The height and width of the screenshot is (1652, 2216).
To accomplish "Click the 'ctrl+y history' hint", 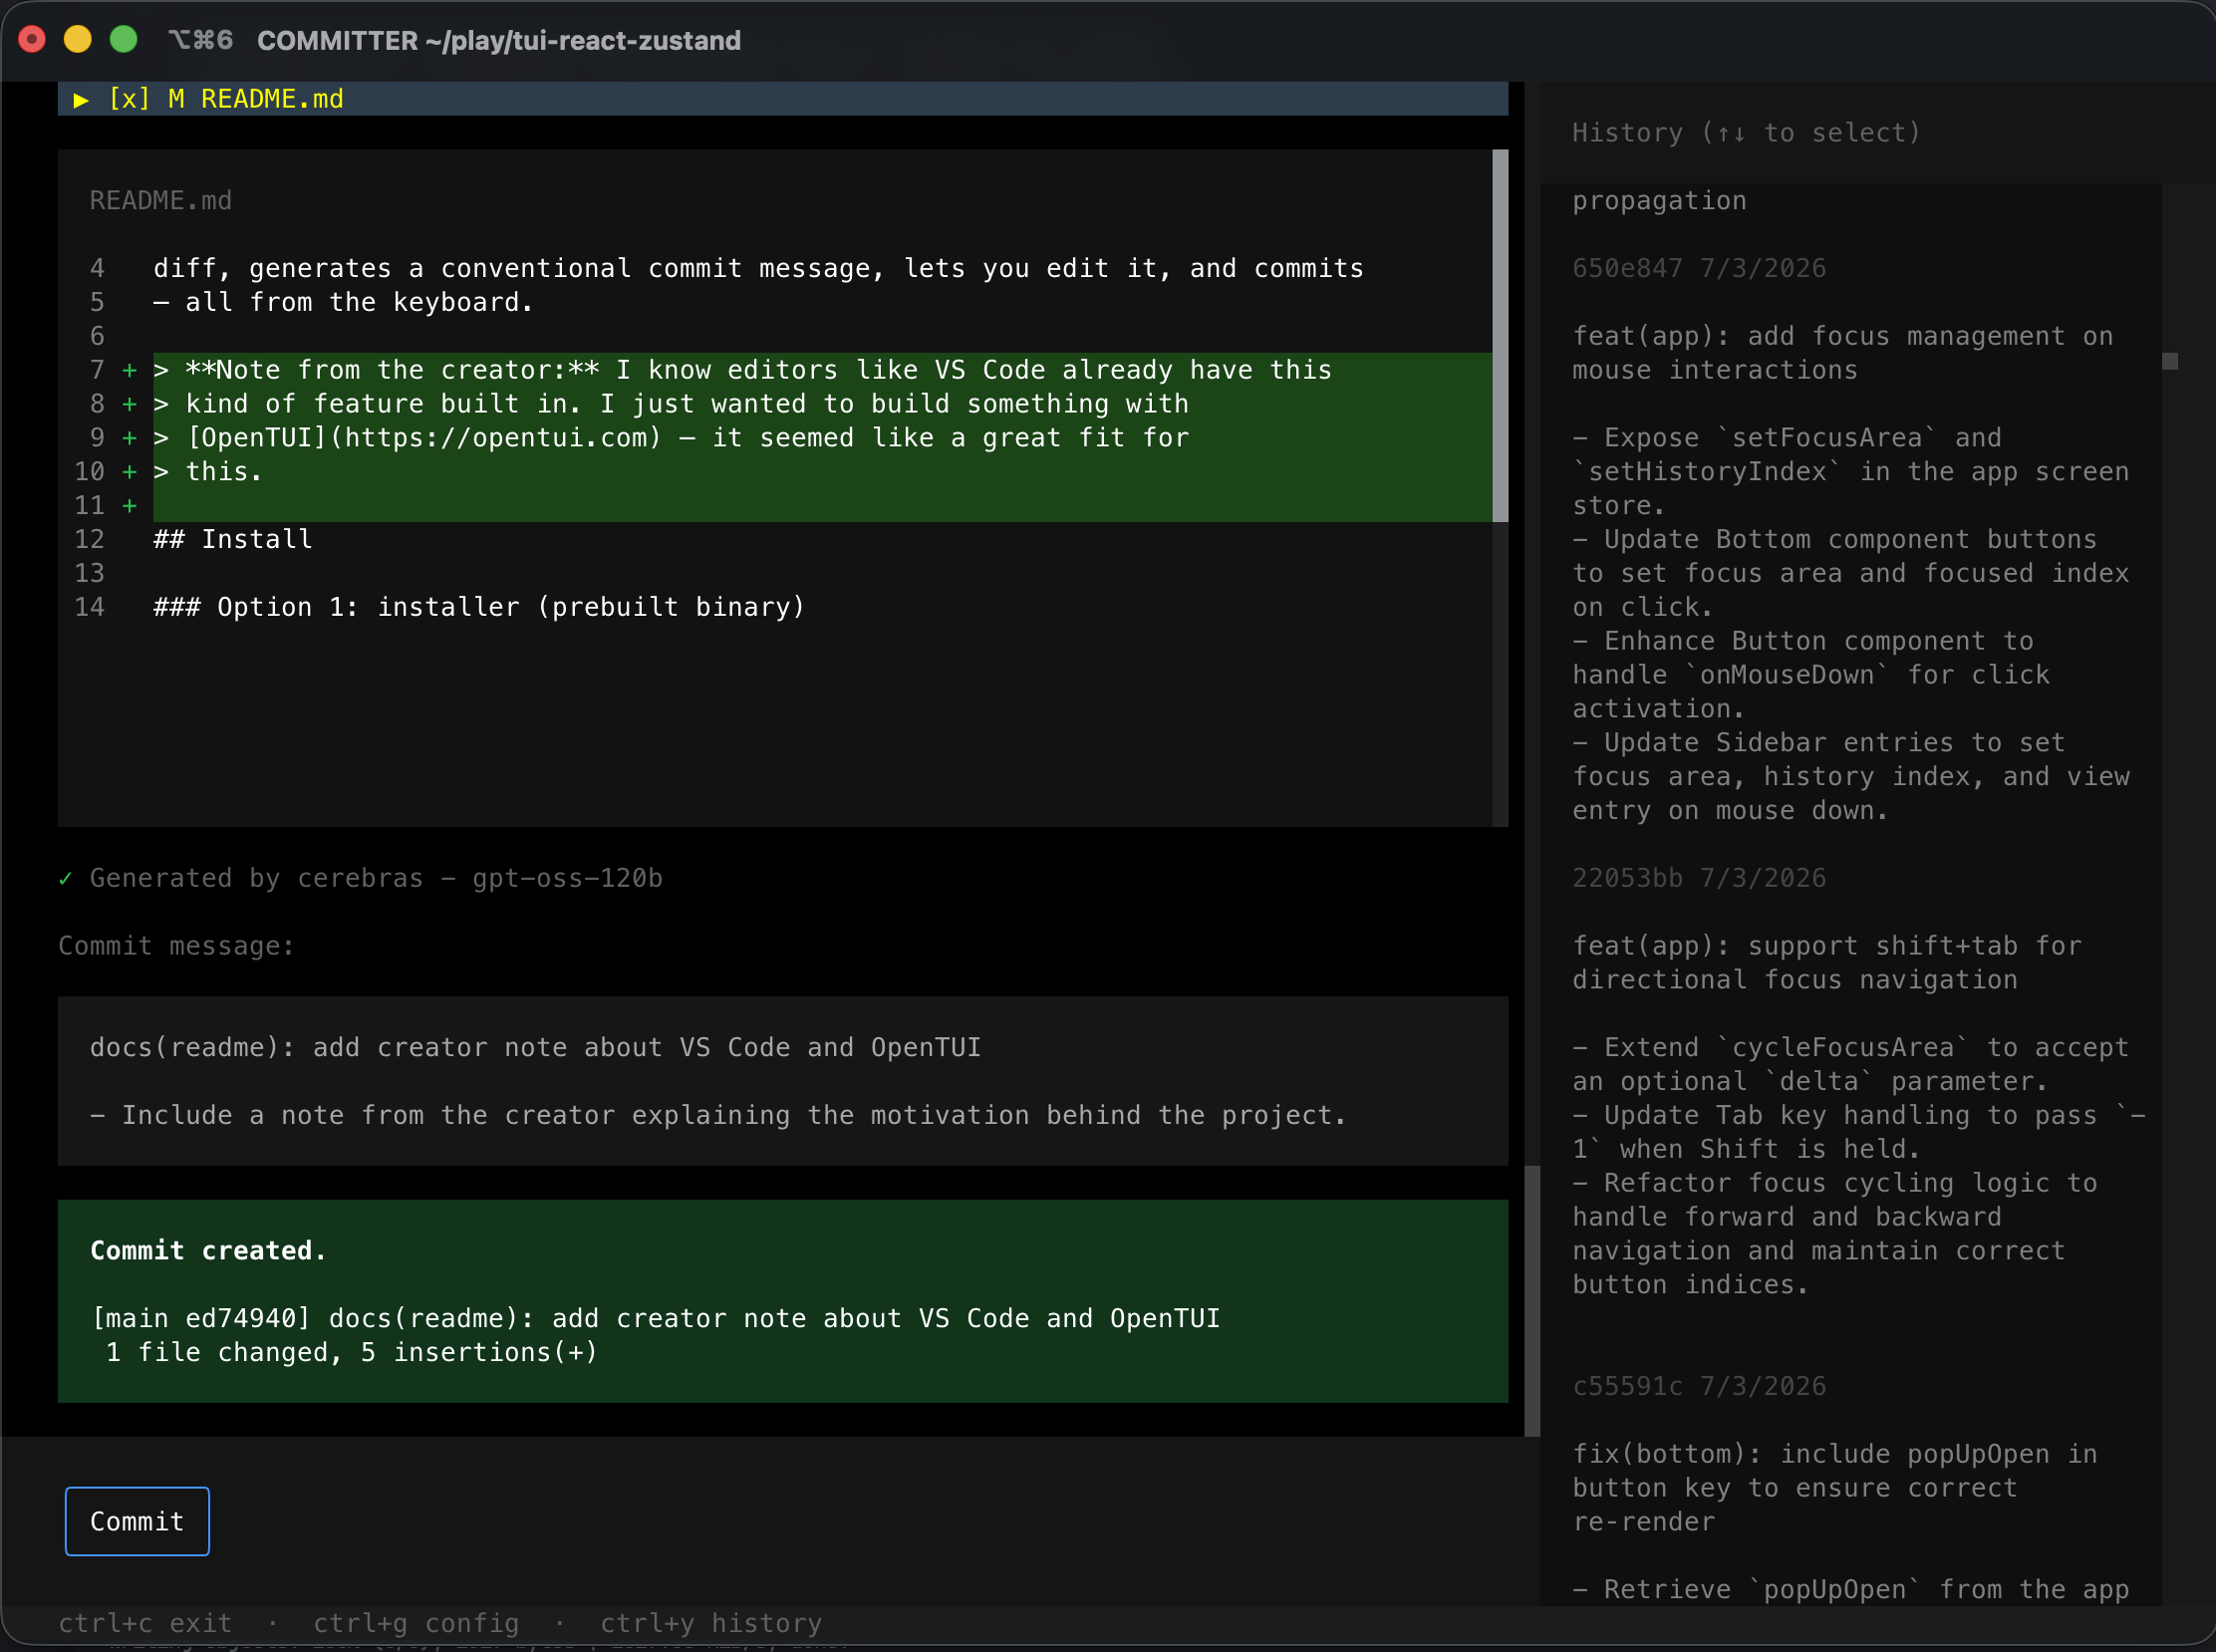I will (x=711, y=1623).
